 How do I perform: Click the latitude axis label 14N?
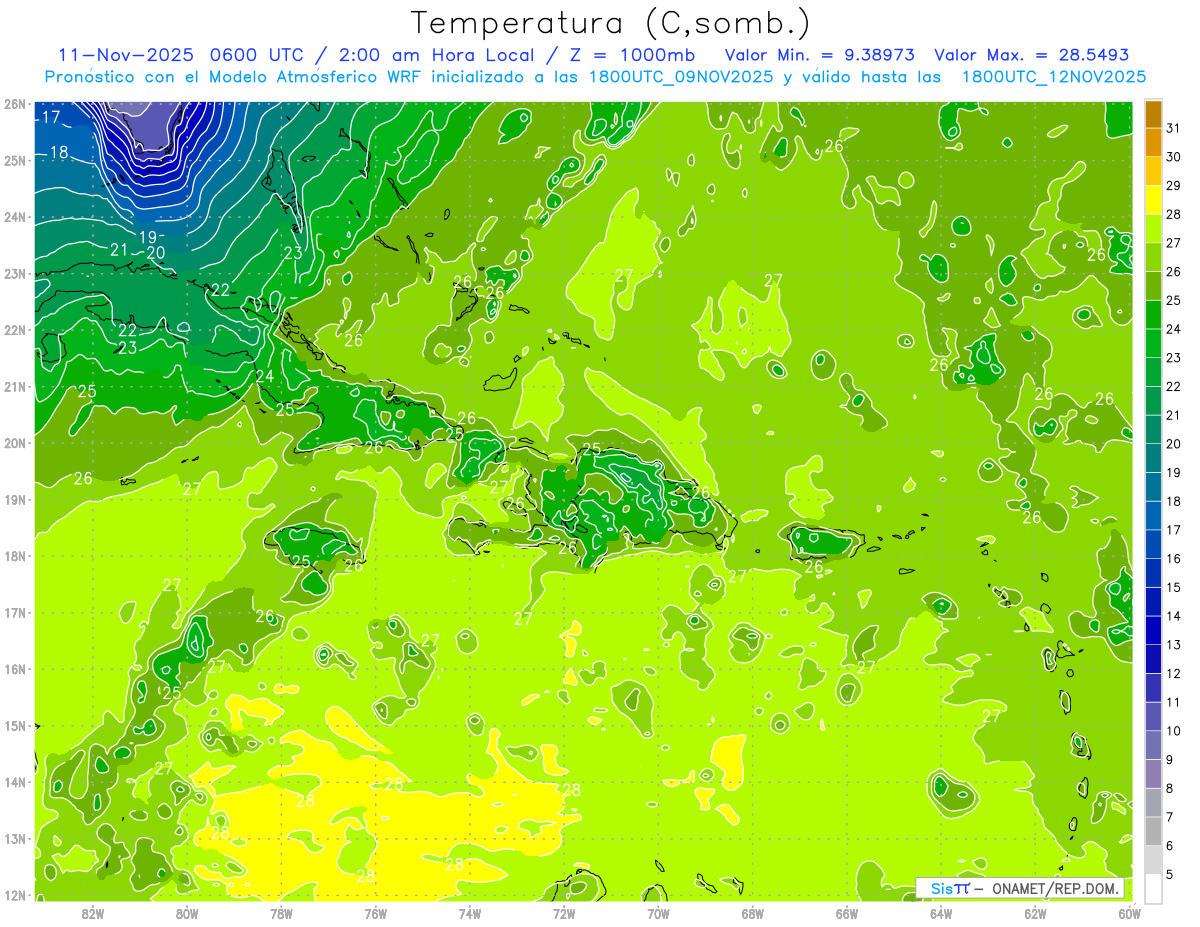click(x=16, y=782)
